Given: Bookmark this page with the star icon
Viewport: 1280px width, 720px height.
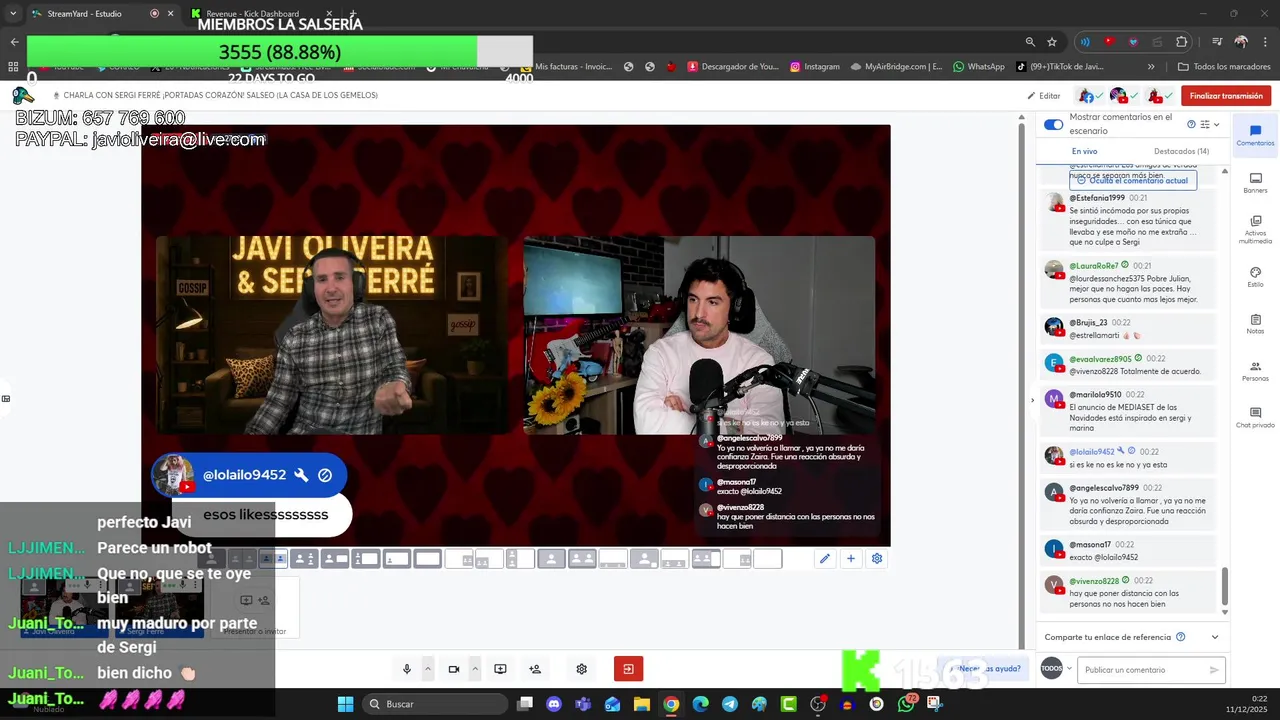Looking at the screenshot, I should click(1052, 42).
